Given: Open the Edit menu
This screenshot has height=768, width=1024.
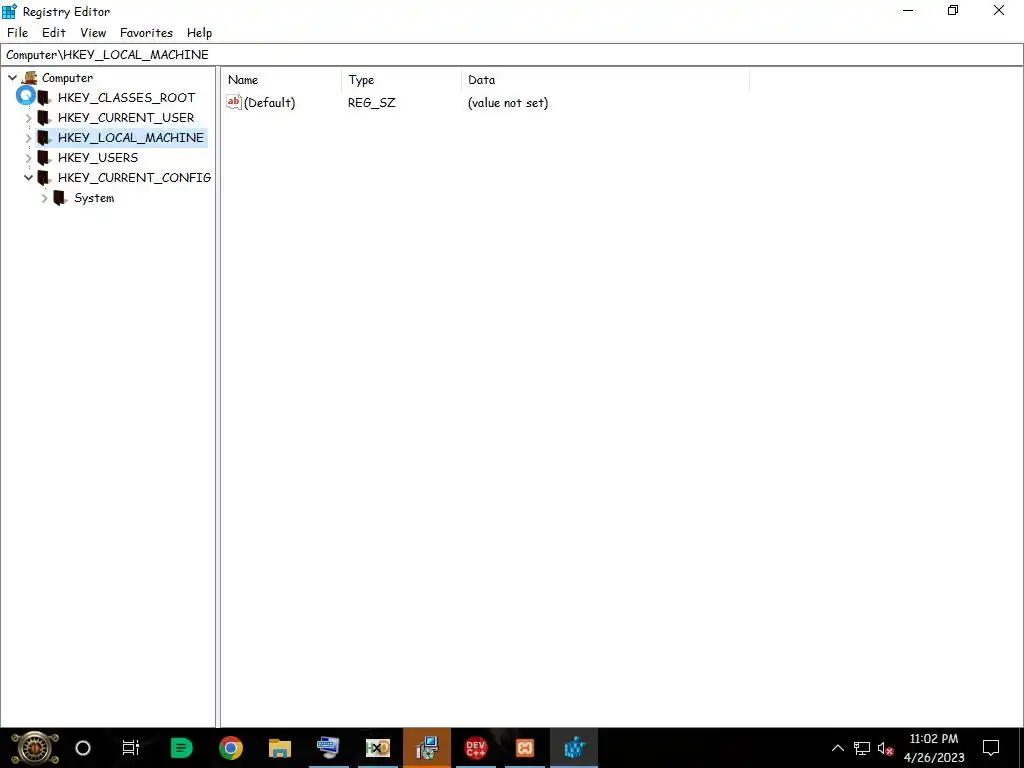Looking at the screenshot, I should (54, 33).
